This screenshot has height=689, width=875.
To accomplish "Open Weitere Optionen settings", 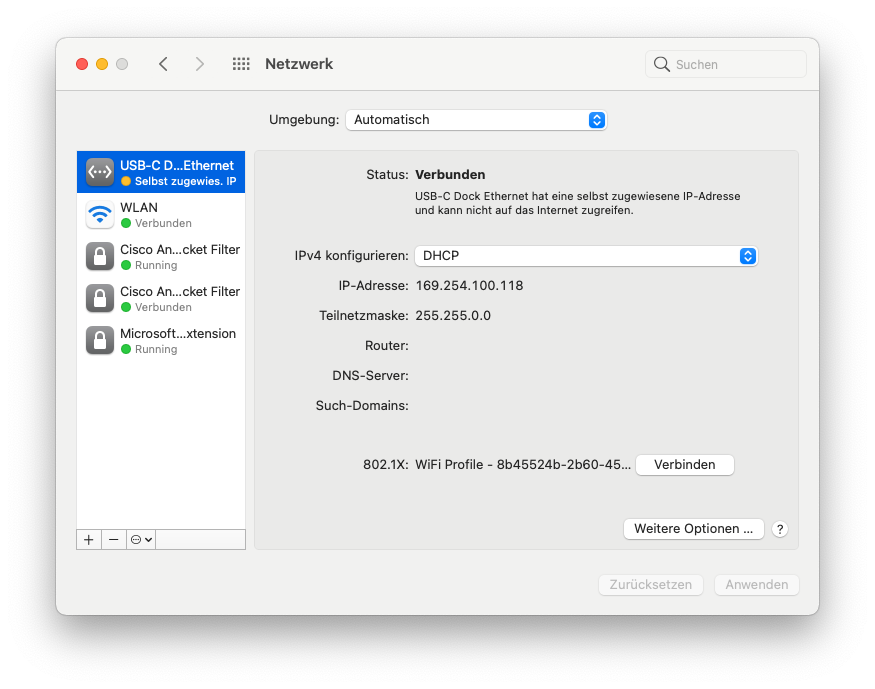I will point(693,528).
